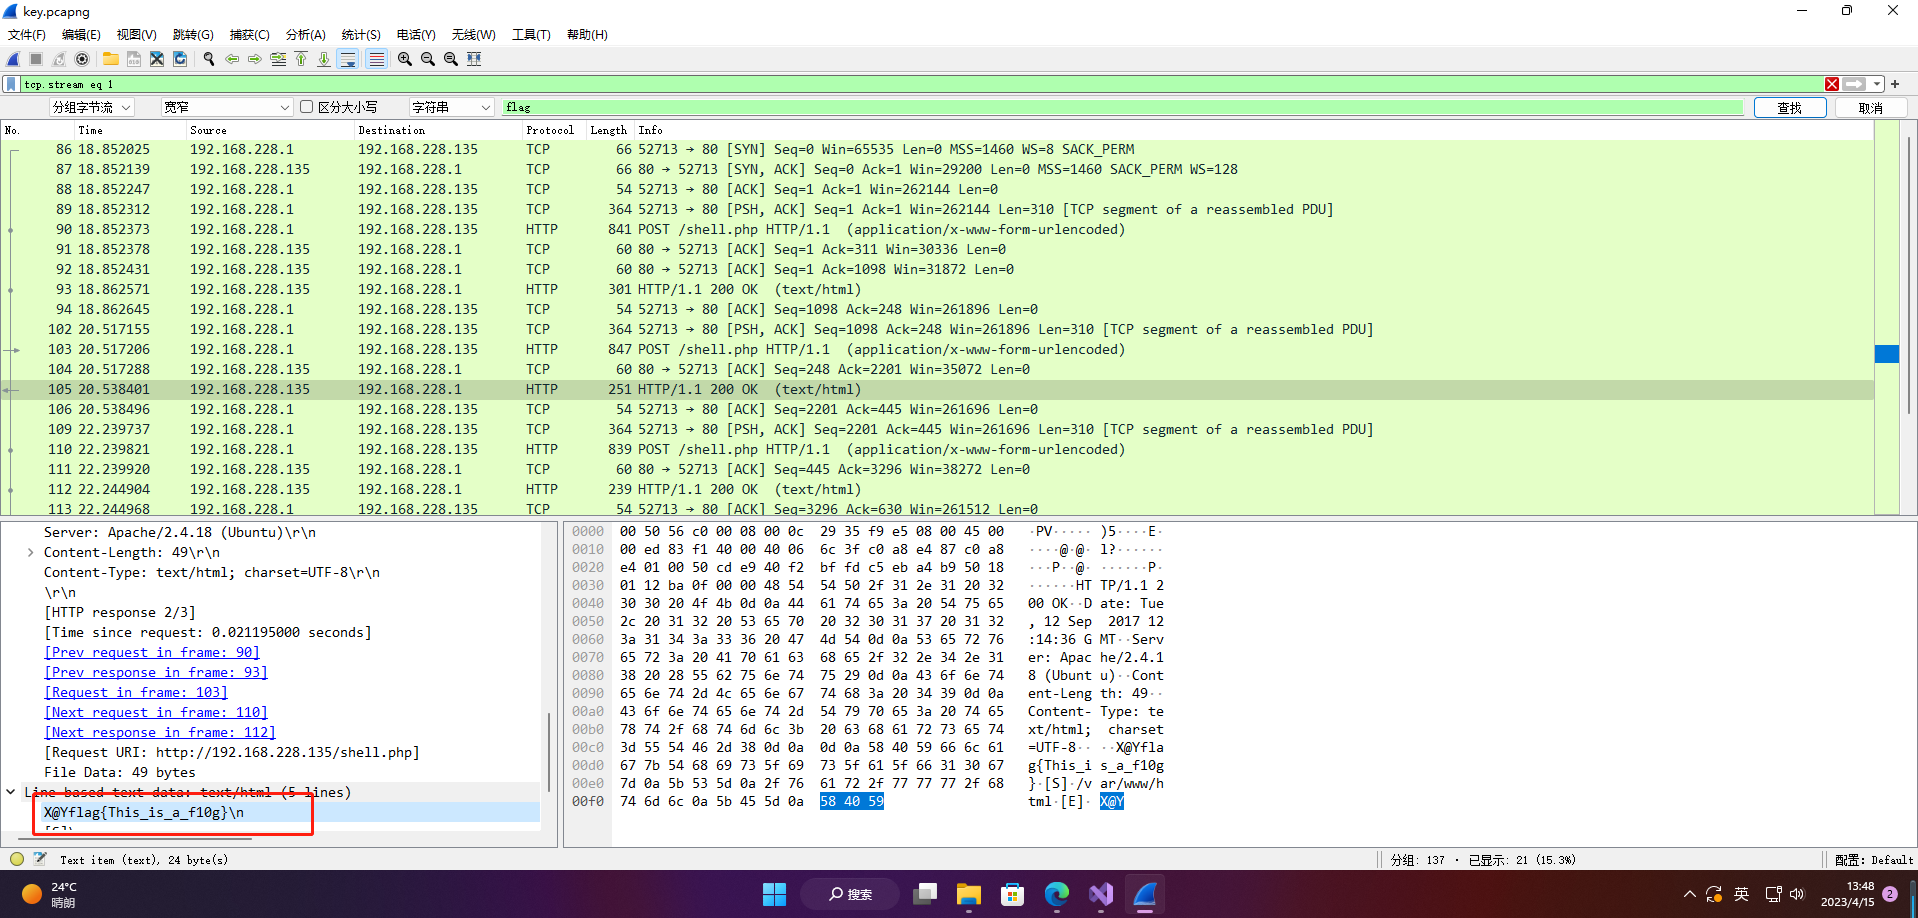Clear the display filter red X
1918x918 pixels.
pyautogui.click(x=1832, y=84)
